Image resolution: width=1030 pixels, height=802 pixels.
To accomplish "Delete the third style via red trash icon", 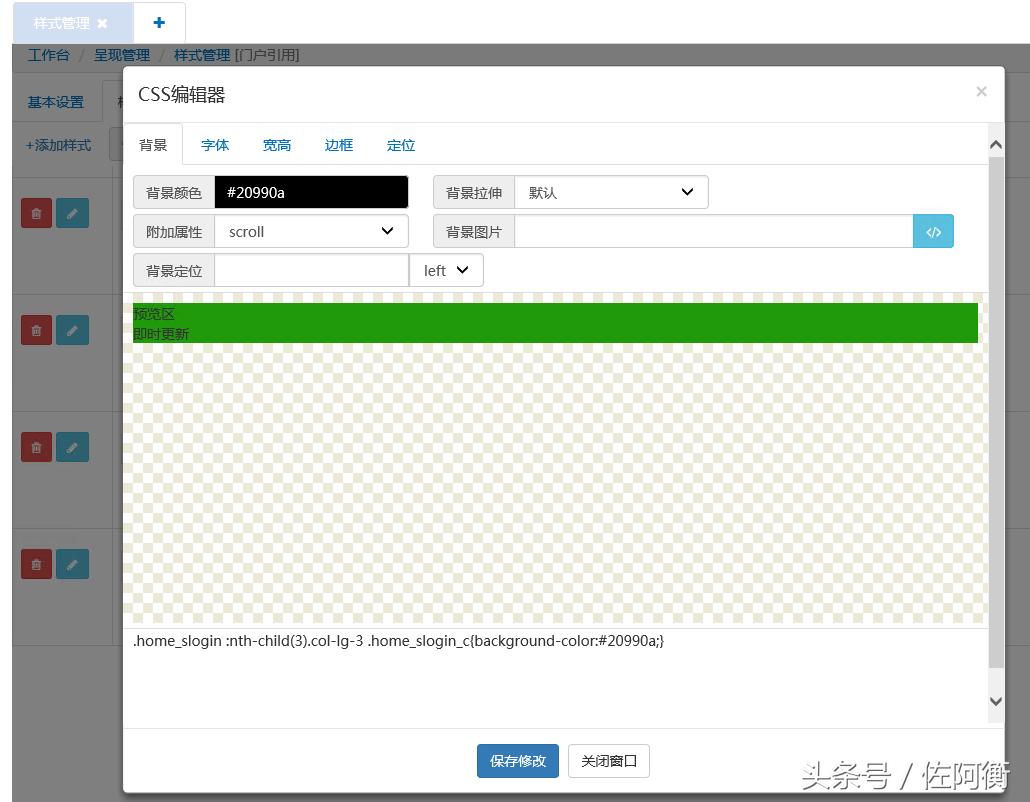I will click(x=36, y=447).
